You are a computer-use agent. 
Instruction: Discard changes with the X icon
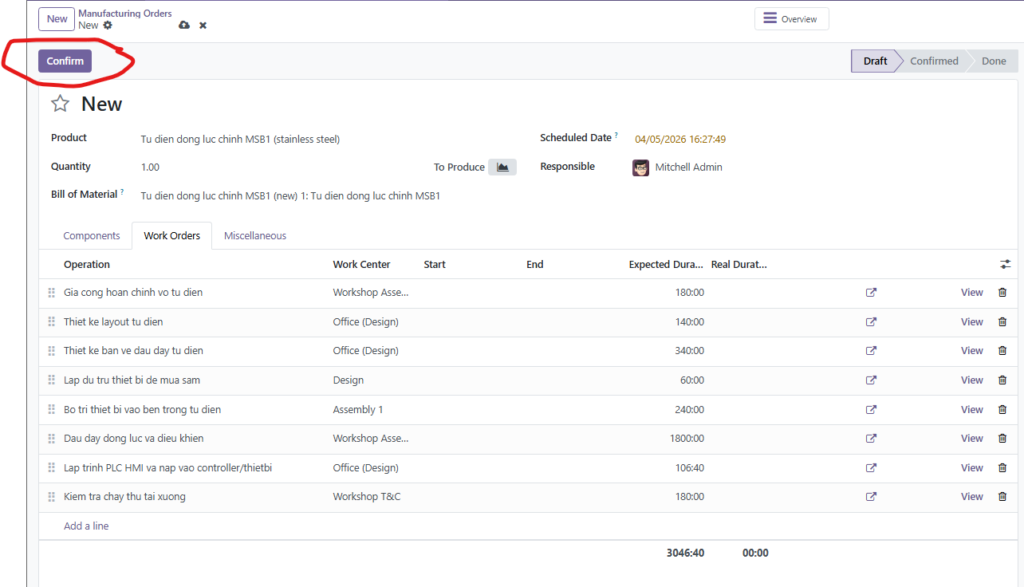pos(203,25)
